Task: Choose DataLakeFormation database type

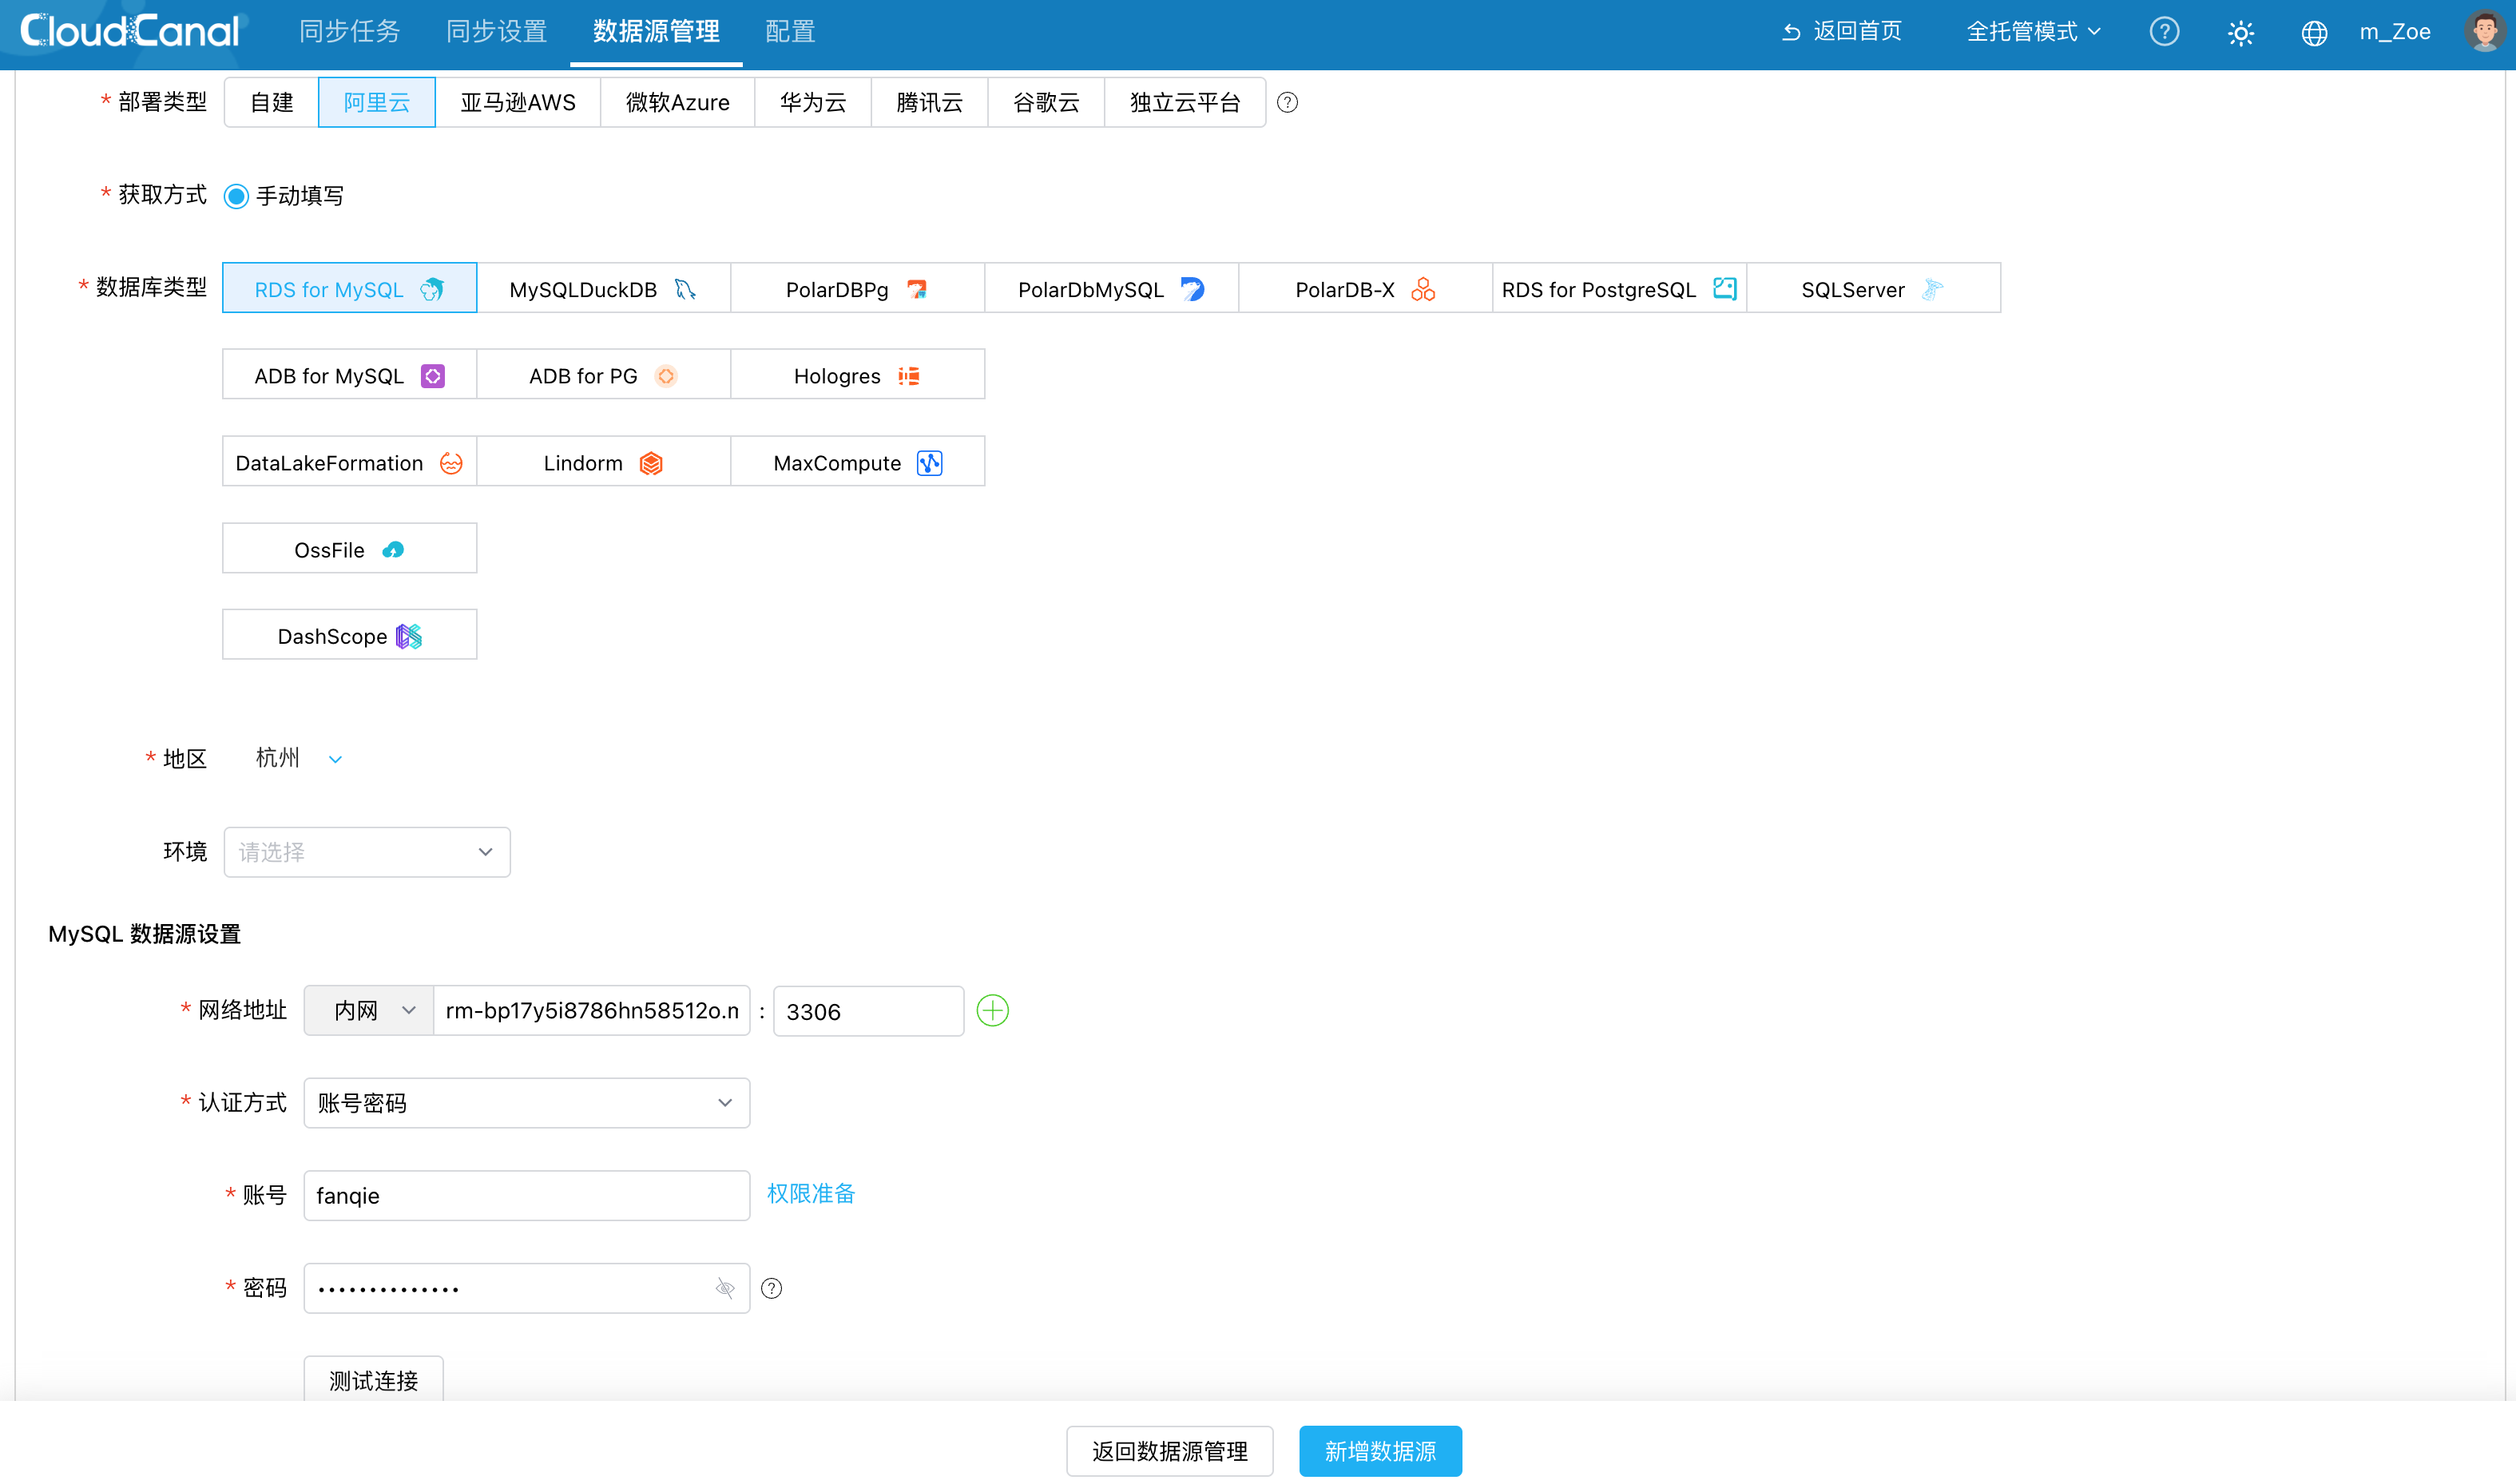Action: [349, 462]
